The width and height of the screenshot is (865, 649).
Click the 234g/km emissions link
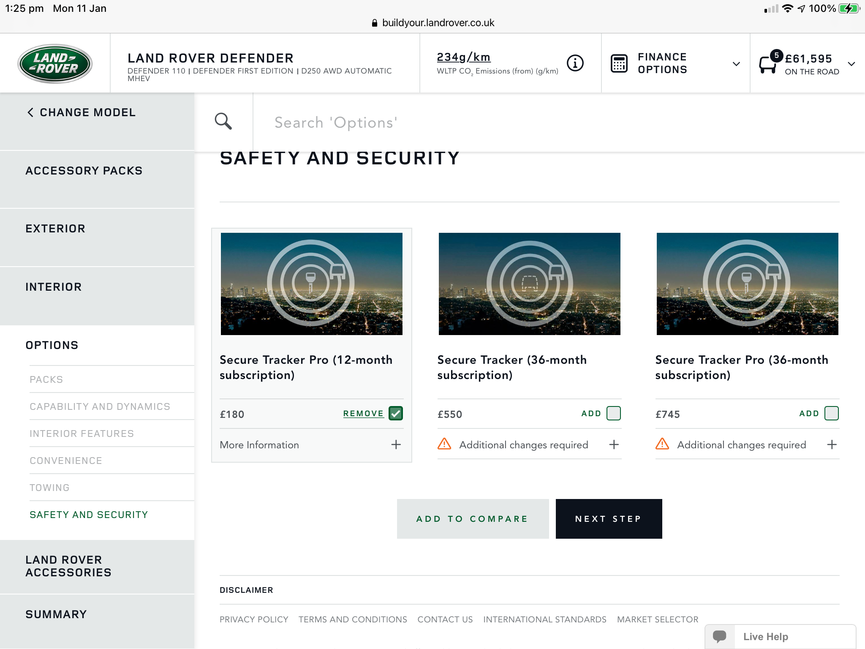[x=463, y=57]
